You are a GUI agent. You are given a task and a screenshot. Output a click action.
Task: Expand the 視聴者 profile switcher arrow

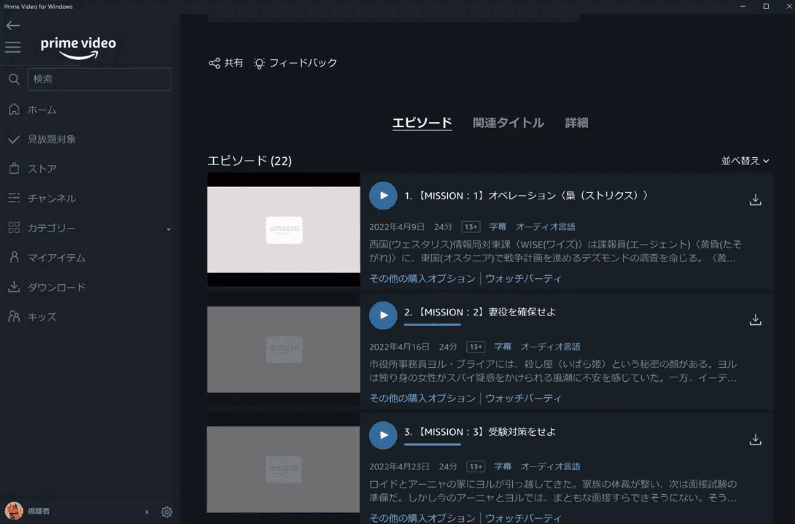pyautogui.click(x=147, y=512)
